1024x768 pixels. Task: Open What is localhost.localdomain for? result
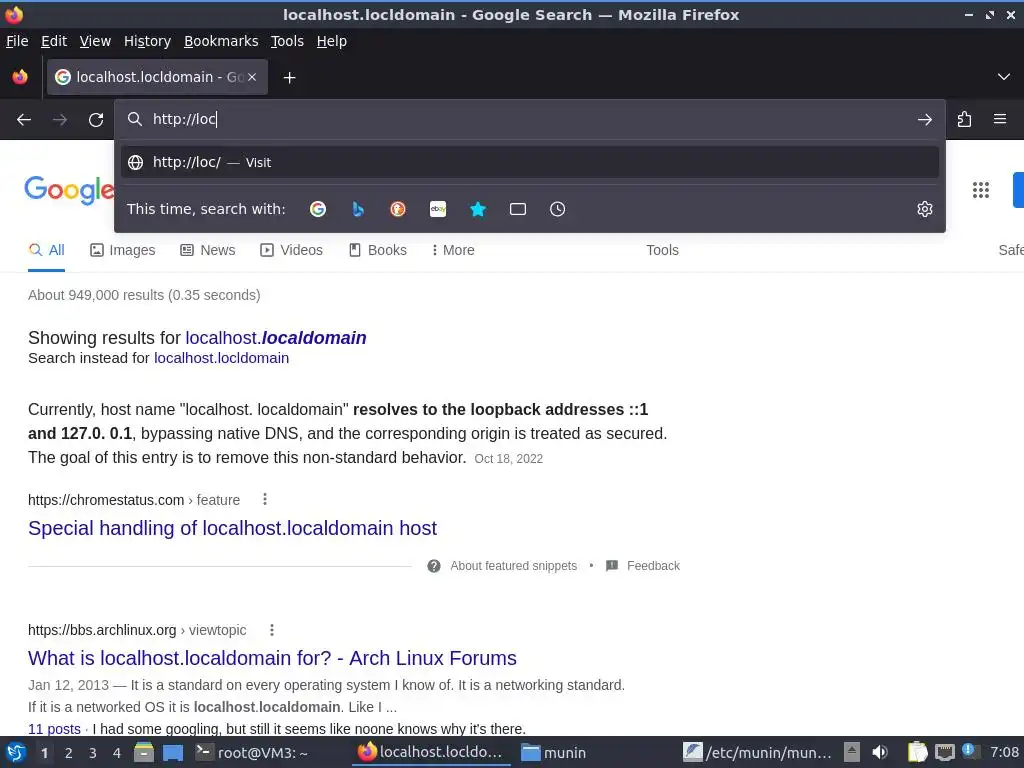pos(272,658)
